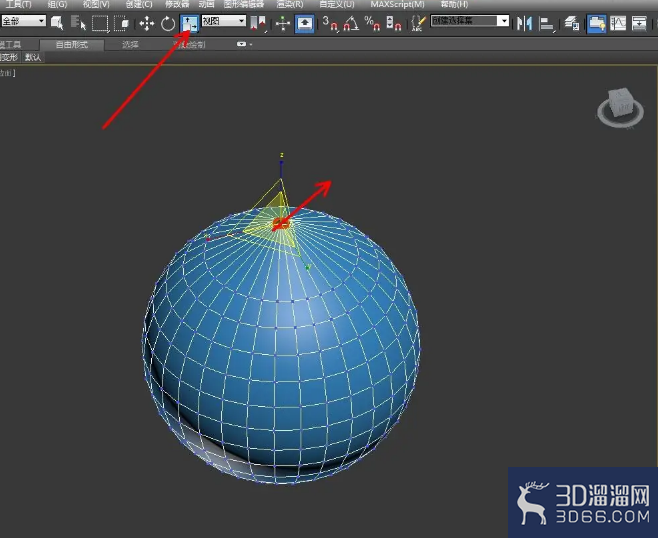658x538 pixels.
Task: Open the MAXScript(M) menu
Action: (x=397, y=5)
